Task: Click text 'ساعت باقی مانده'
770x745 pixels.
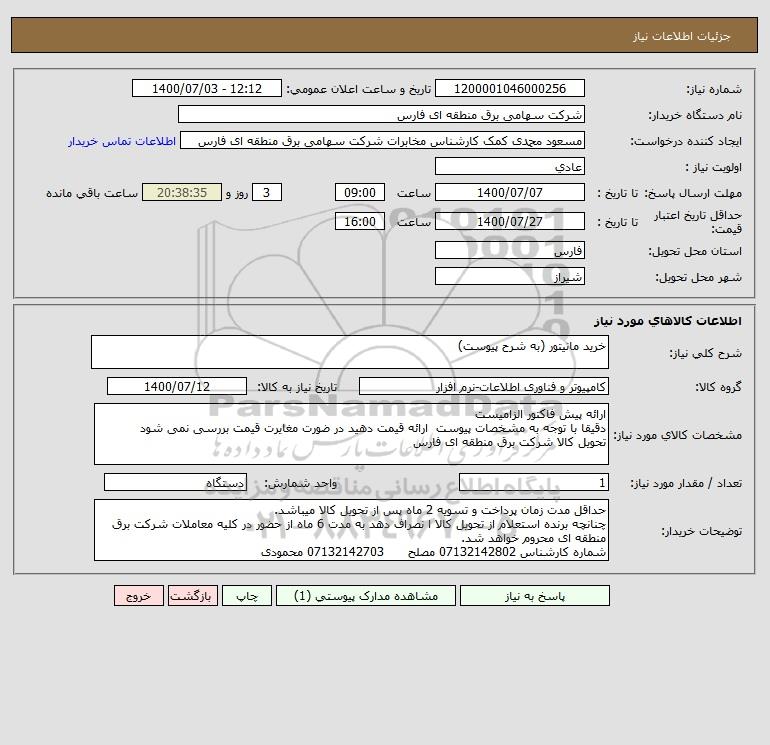Action: pos(92,193)
